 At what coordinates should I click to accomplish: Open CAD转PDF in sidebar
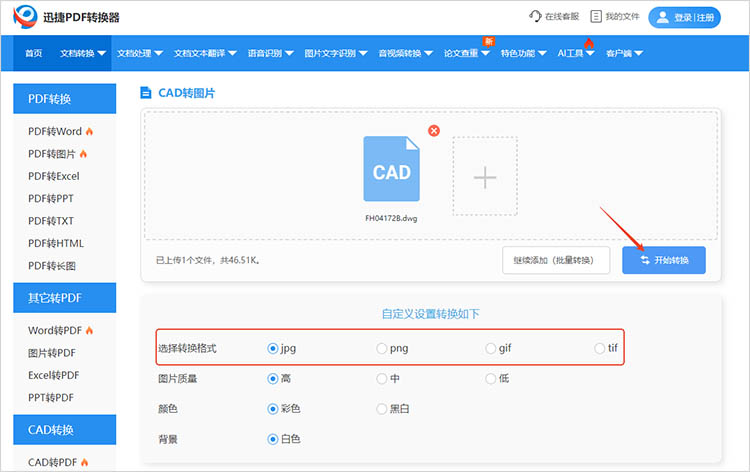[x=53, y=462]
